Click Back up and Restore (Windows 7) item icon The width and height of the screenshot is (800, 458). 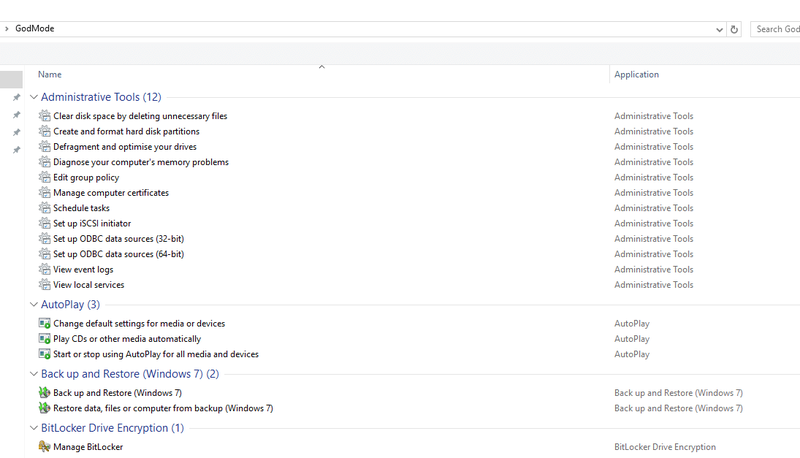coord(45,393)
